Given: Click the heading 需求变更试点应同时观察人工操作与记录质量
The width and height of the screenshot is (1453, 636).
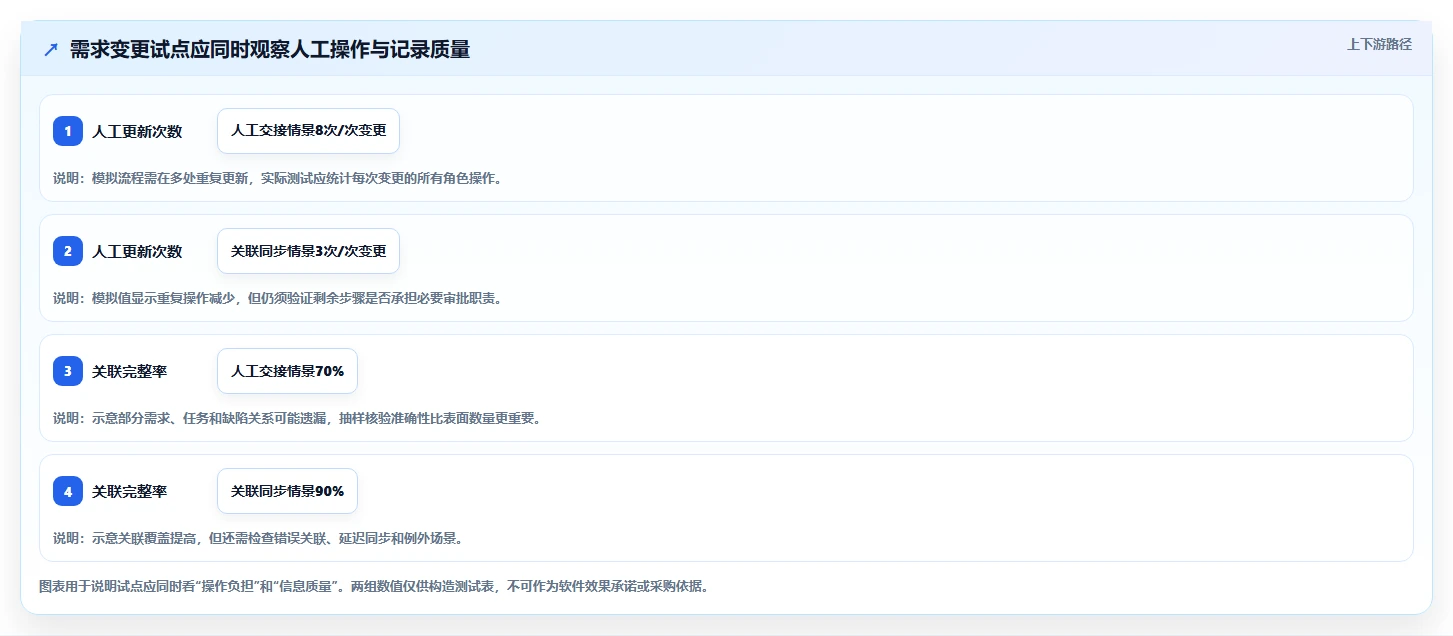Looking at the screenshot, I should click(270, 49).
